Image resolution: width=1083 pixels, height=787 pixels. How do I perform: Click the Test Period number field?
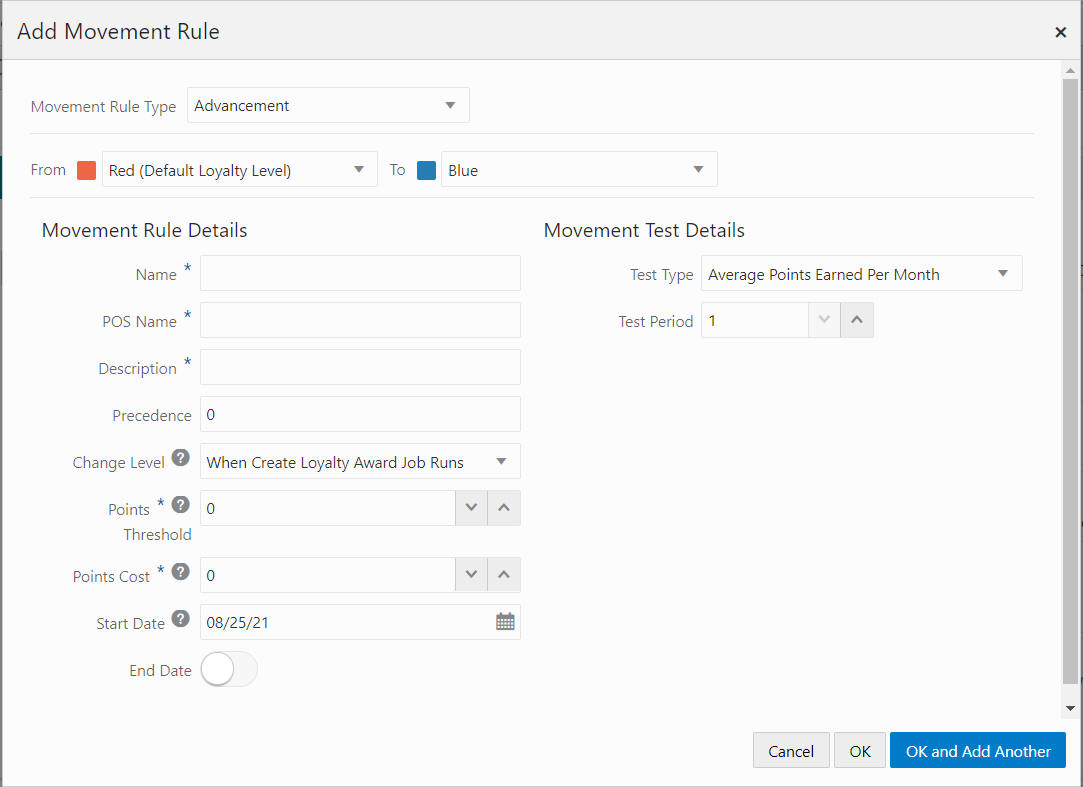[x=754, y=320]
